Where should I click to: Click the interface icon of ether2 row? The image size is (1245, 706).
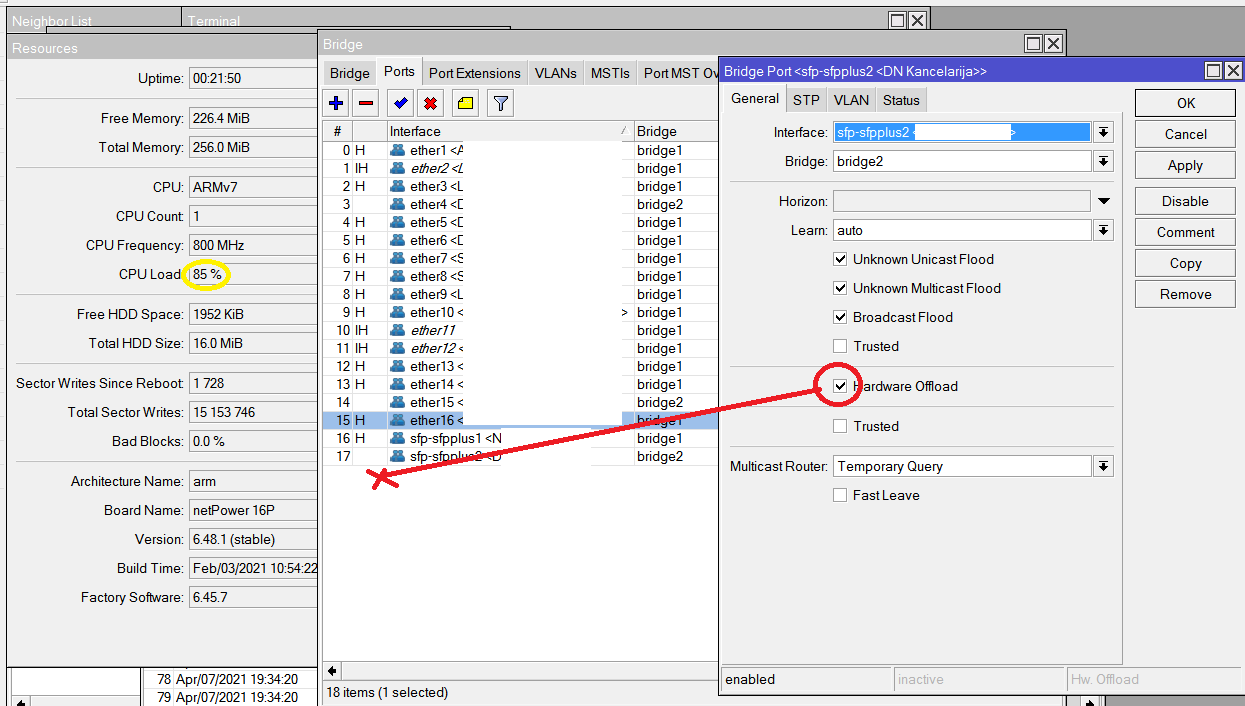pyautogui.click(x=398, y=168)
